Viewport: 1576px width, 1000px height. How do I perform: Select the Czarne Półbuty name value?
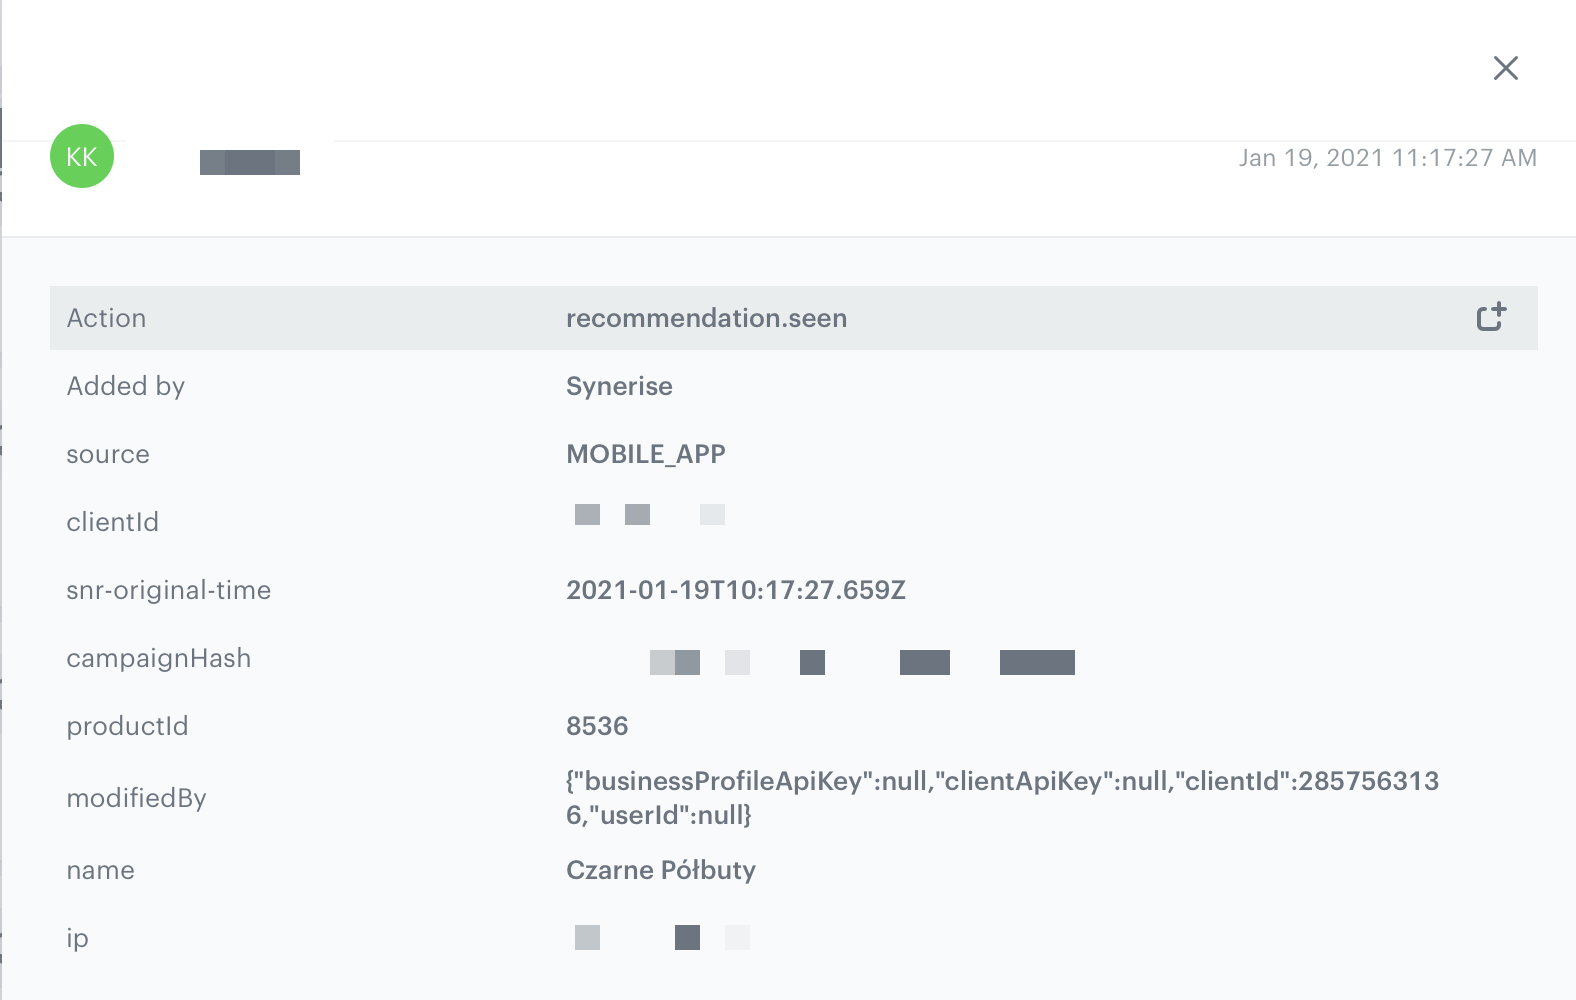[x=660, y=870]
